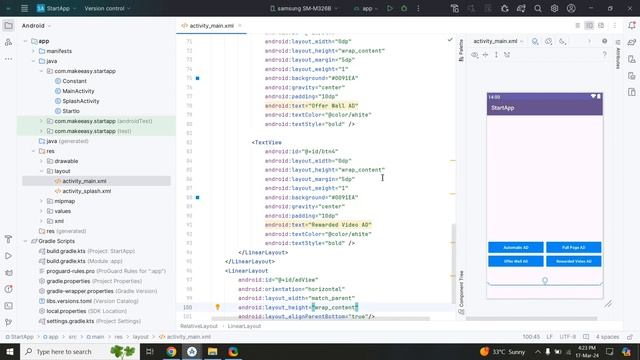Switch editor to Split view
The width and height of the screenshot is (640, 360).
[589, 26]
